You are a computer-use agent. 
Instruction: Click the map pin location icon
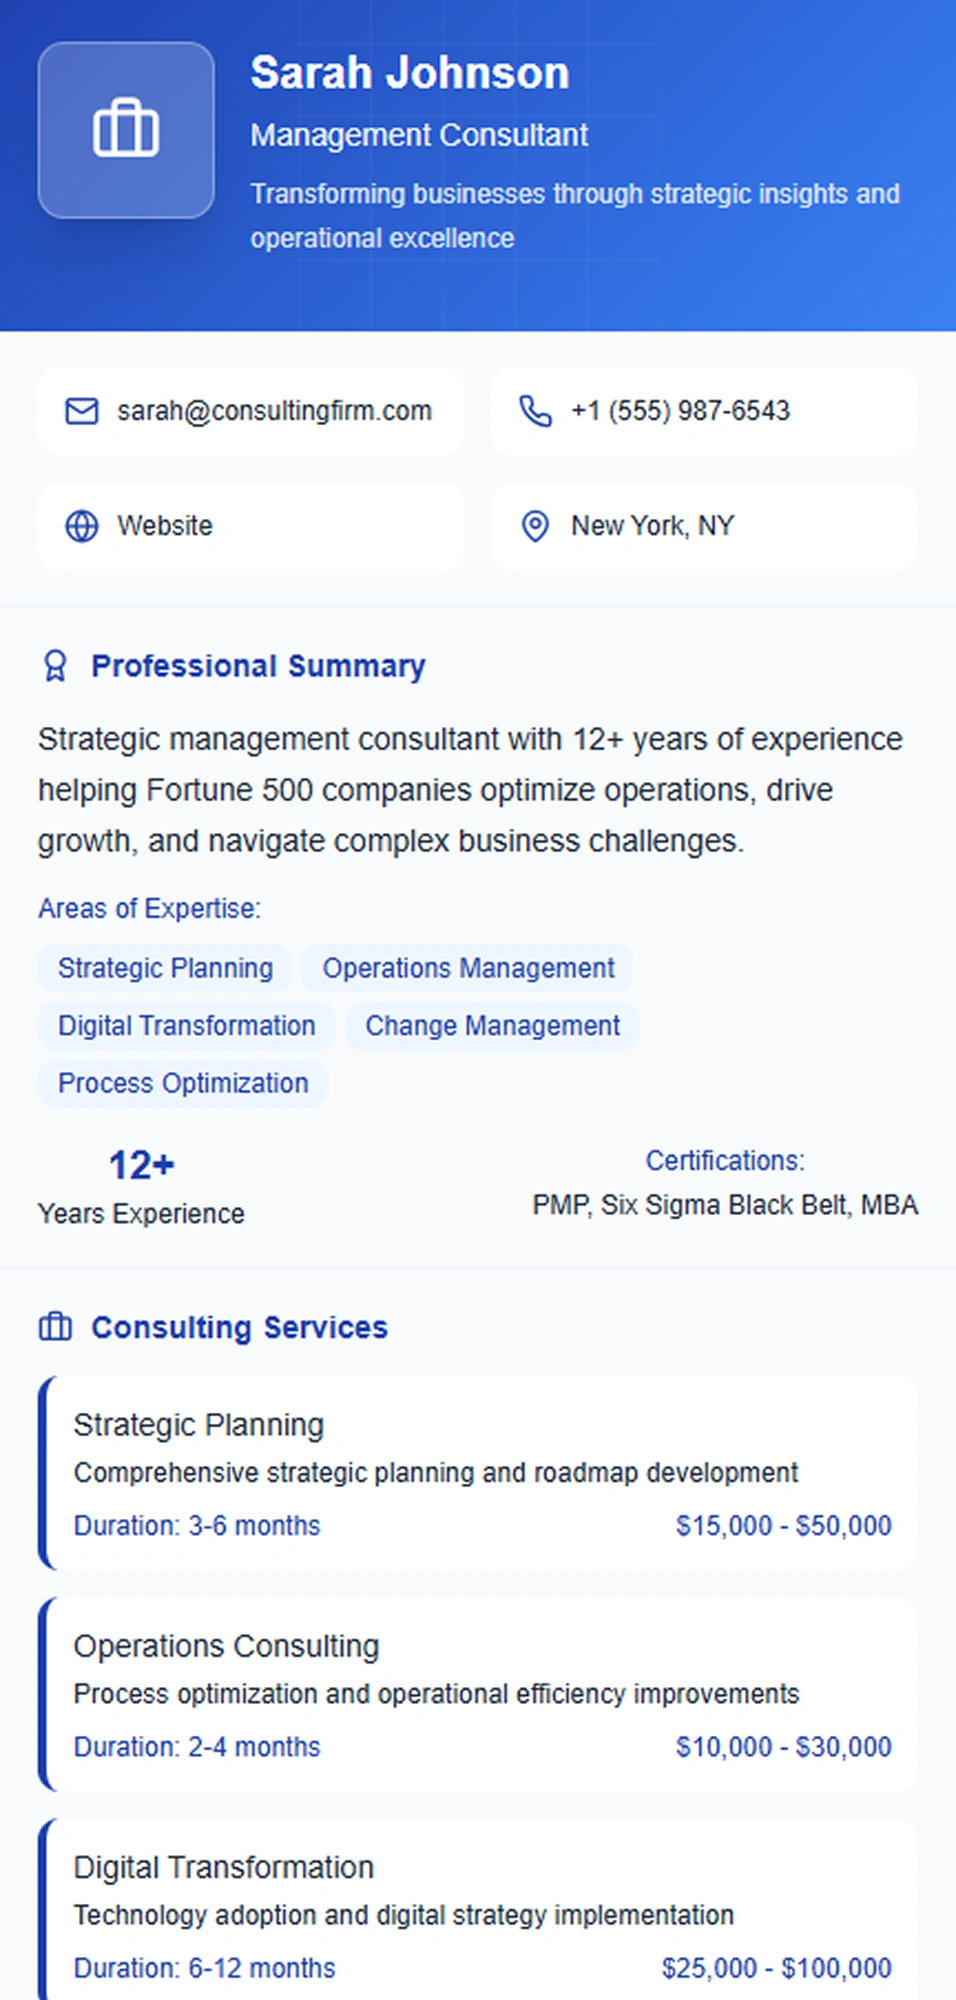tap(535, 526)
